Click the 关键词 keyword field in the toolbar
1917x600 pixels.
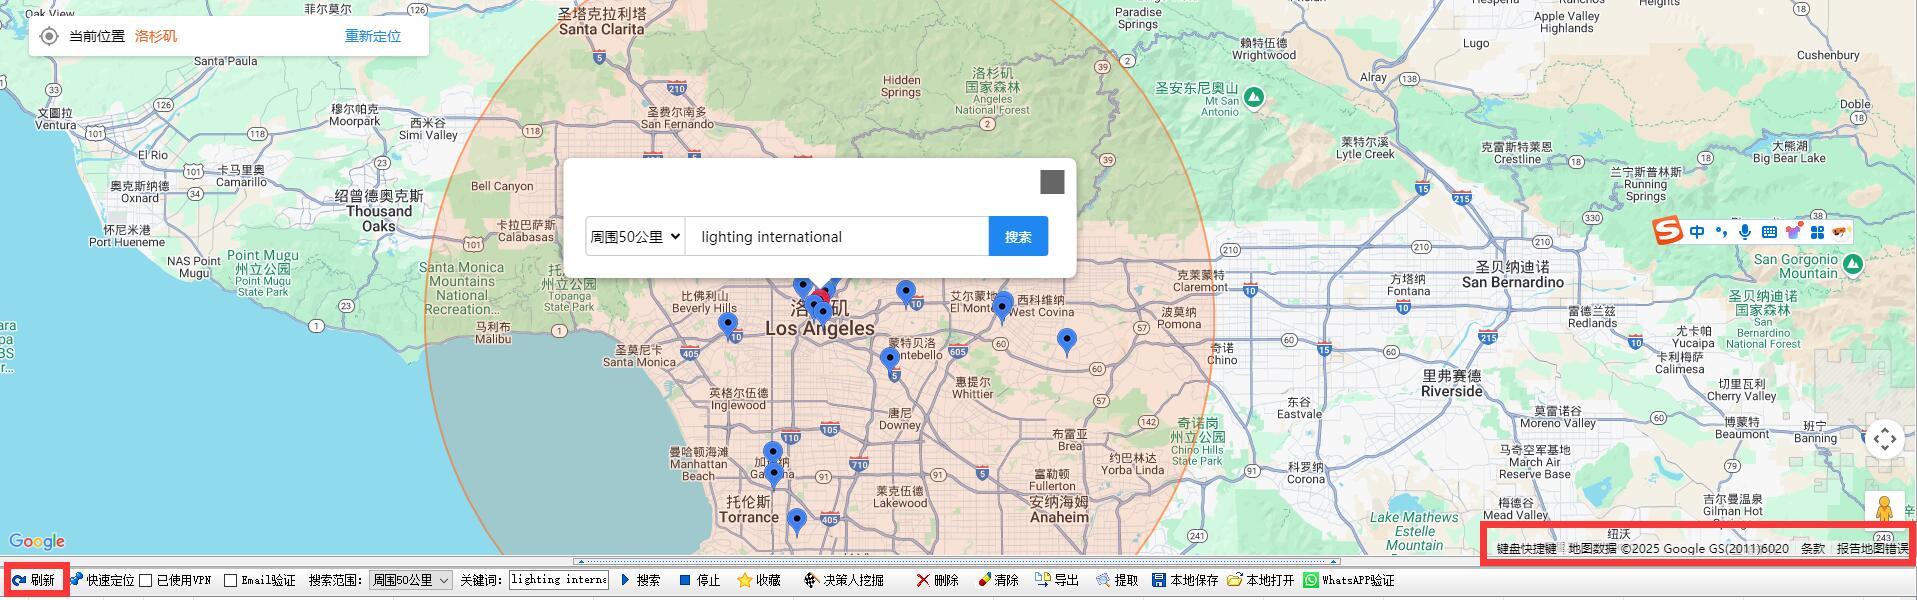tap(559, 580)
